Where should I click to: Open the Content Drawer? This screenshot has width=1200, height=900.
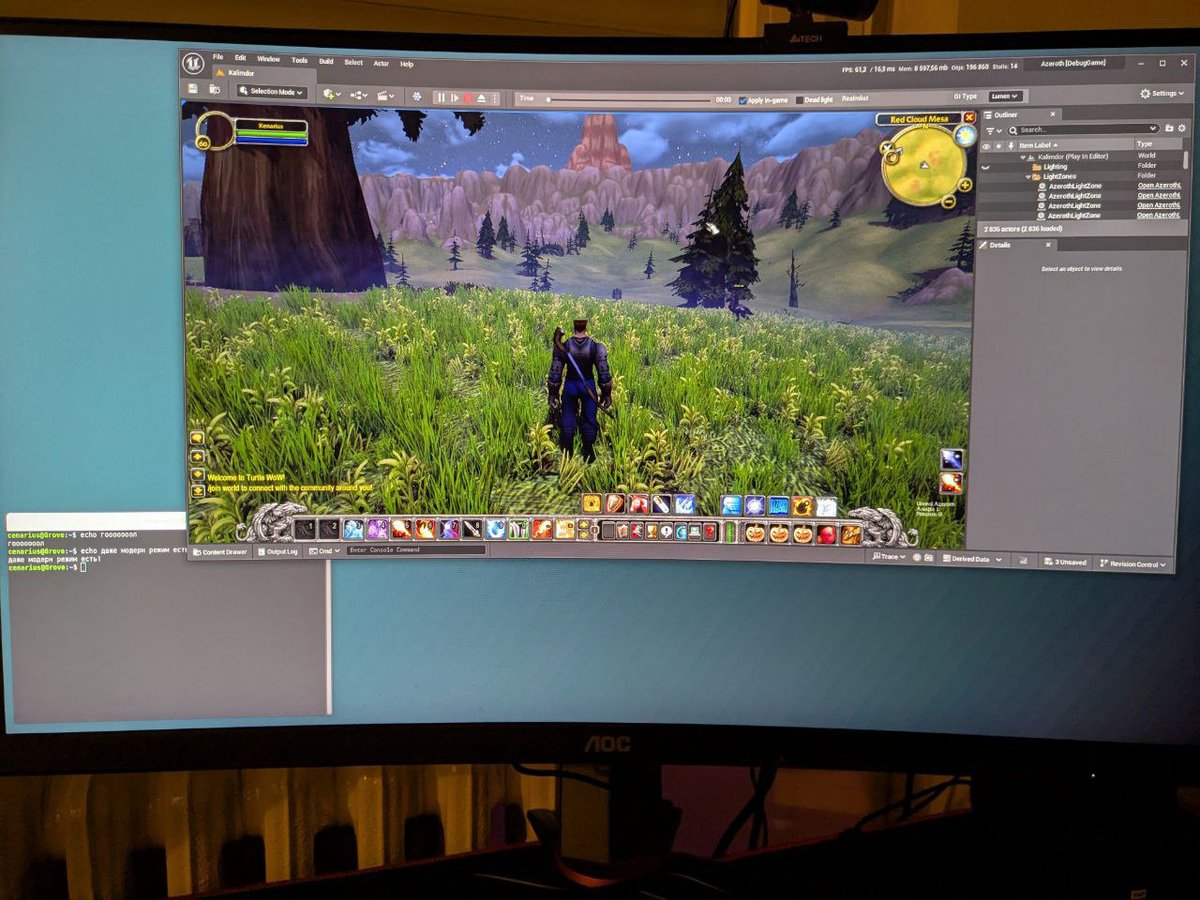(220, 552)
